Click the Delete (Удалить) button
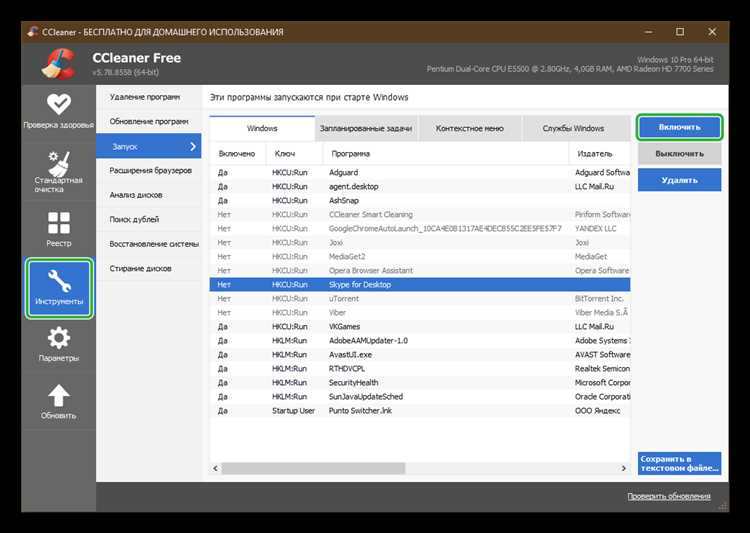This screenshot has width=750, height=533. click(679, 180)
